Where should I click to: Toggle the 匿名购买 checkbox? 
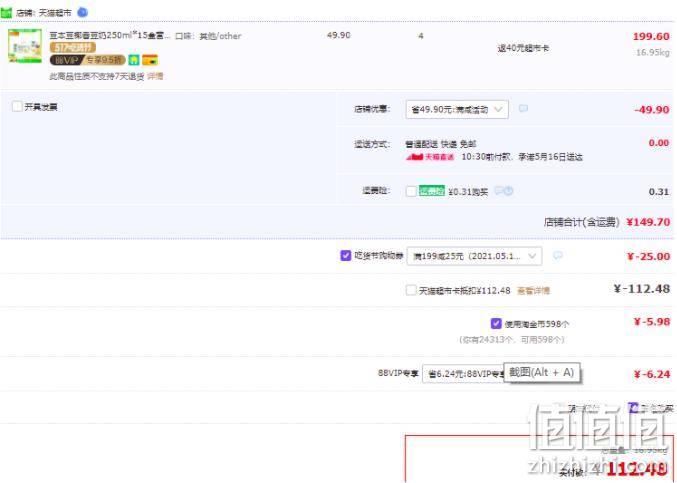tap(633, 407)
